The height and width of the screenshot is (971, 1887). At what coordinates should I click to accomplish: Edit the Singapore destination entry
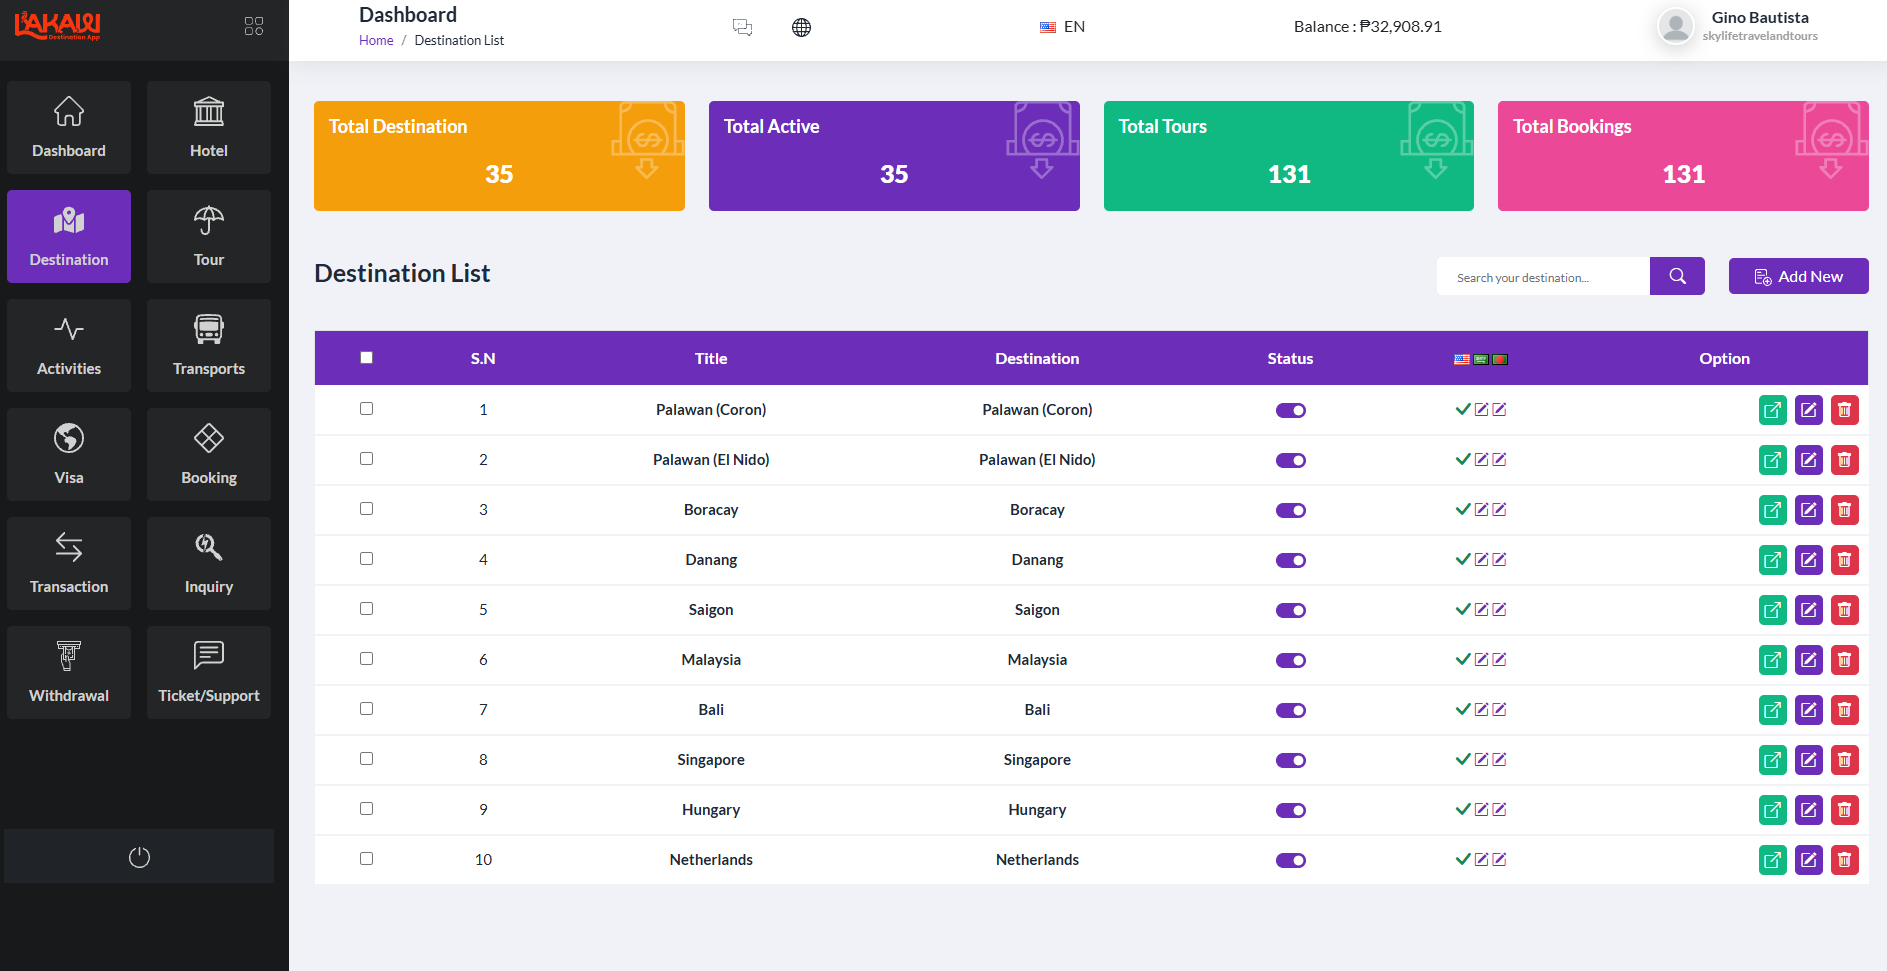pyautogui.click(x=1808, y=760)
